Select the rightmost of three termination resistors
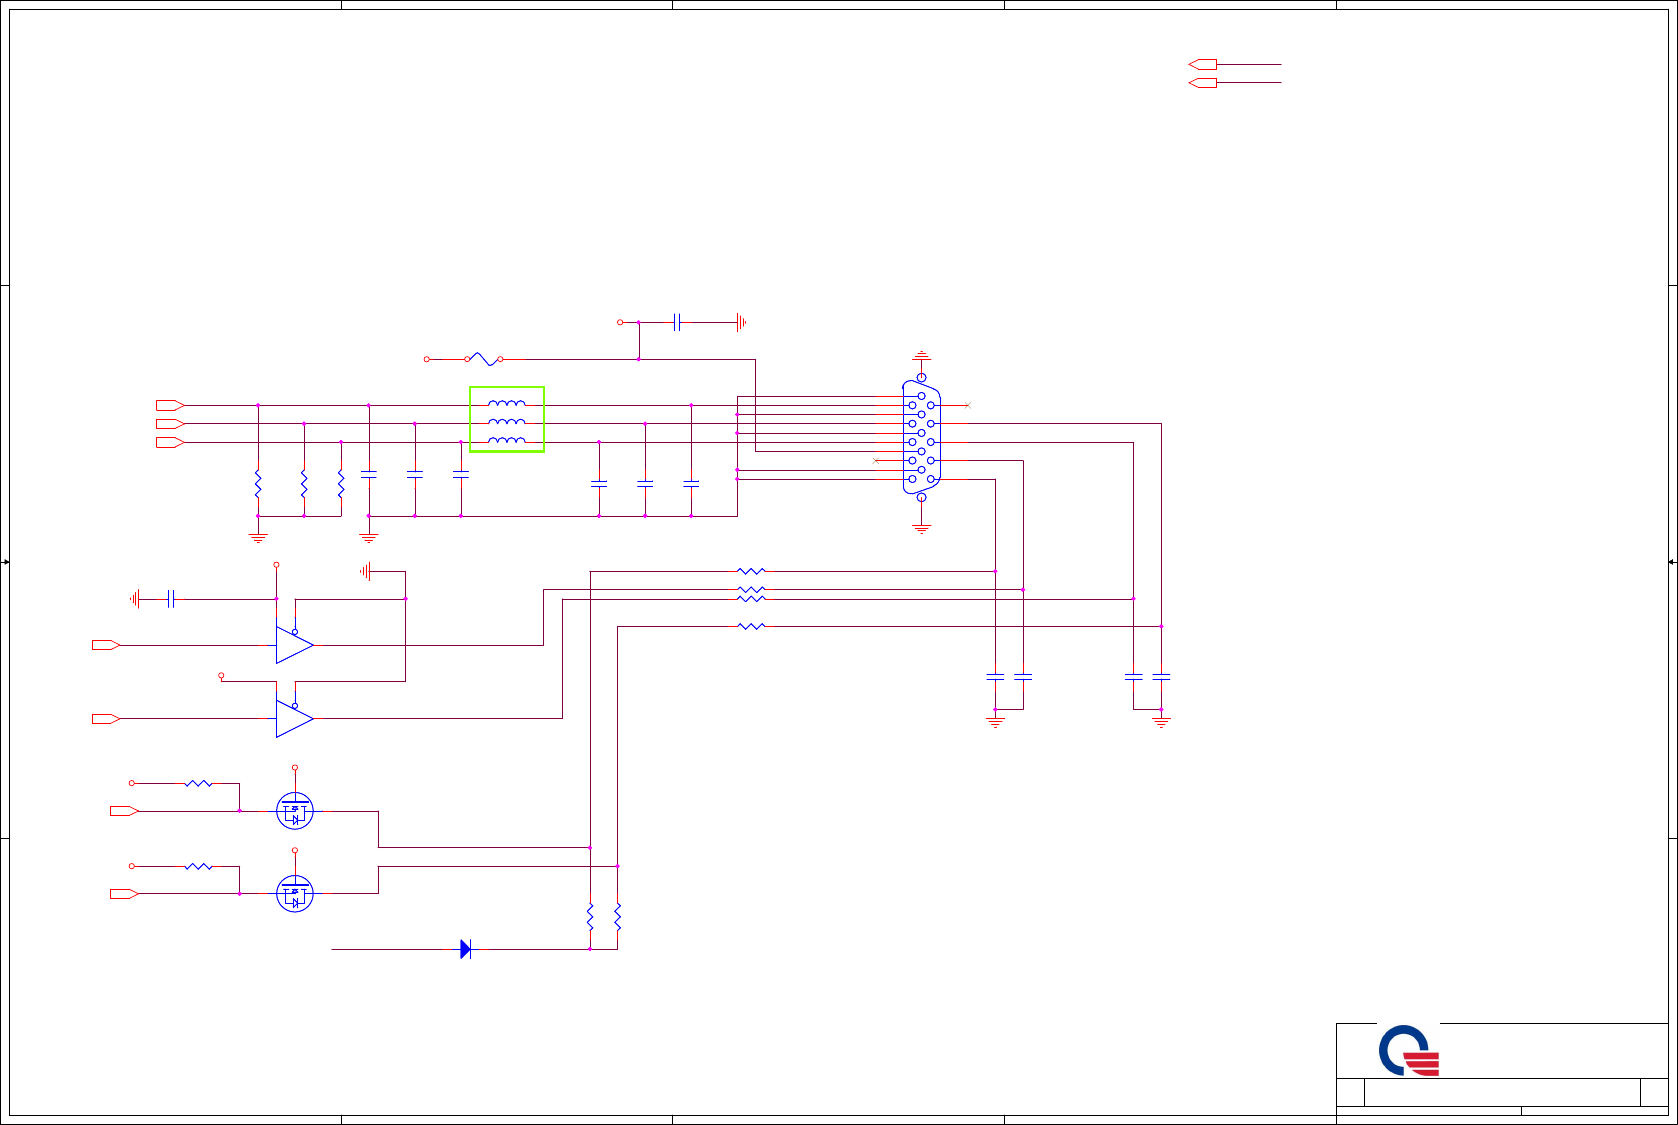 coord(341,484)
